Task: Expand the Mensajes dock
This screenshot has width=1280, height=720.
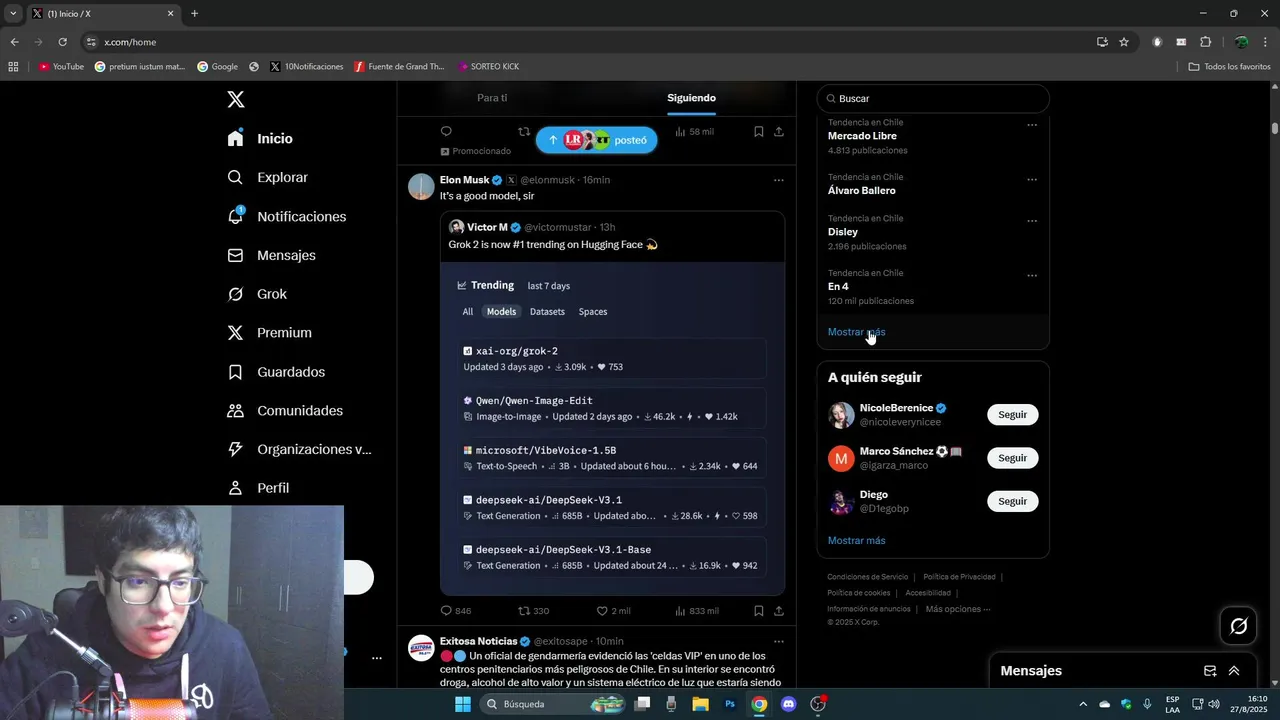Action: click(x=1234, y=671)
